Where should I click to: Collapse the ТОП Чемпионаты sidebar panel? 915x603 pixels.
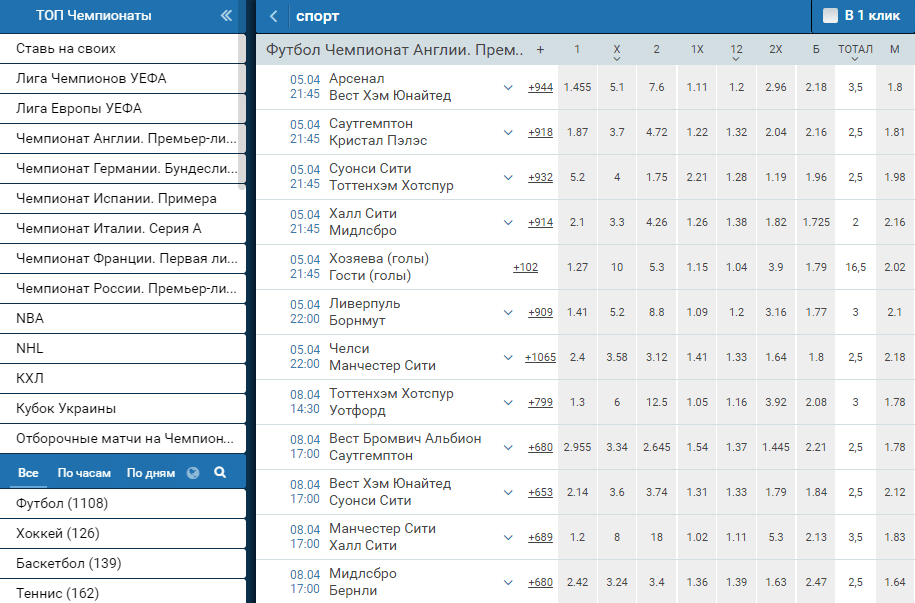(x=226, y=16)
